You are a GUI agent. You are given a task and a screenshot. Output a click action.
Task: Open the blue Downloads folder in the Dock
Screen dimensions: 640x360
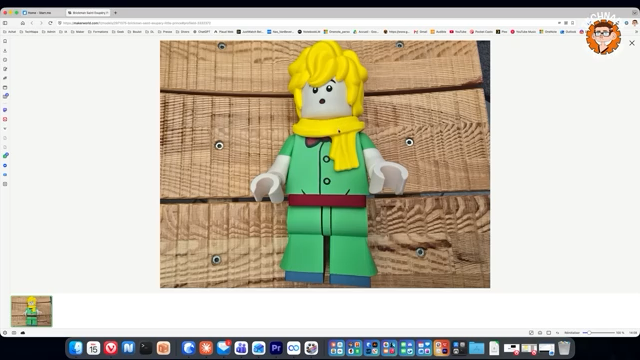pyautogui.click(x=476, y=348)
